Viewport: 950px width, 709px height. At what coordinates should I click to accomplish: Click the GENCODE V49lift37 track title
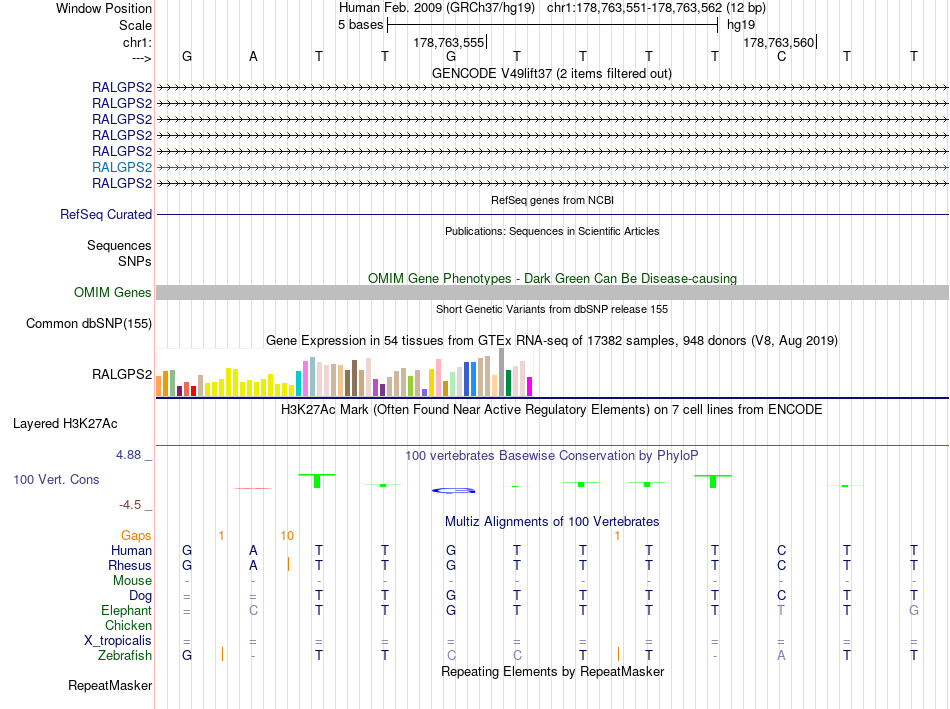point(552,74)
